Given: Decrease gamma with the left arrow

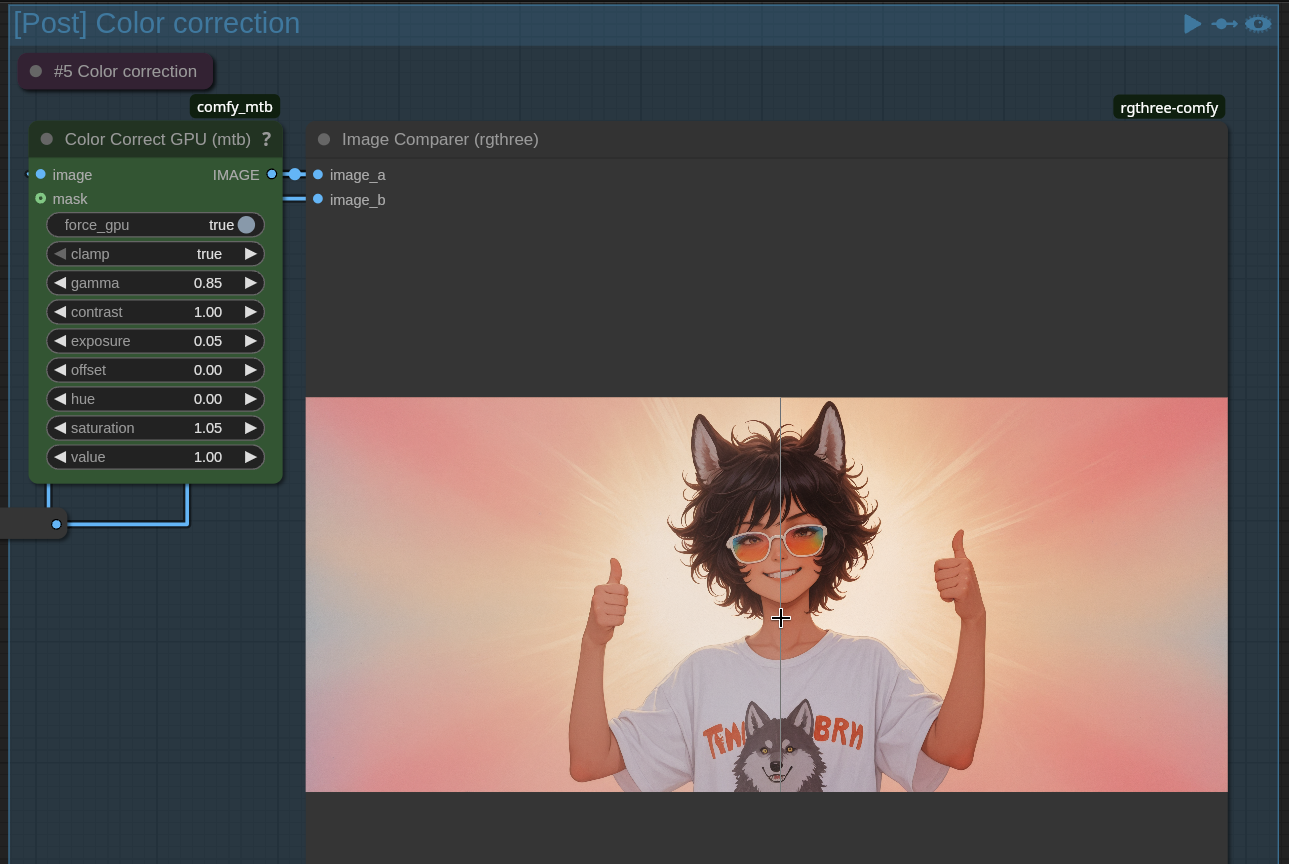Looking at the screenshot, I should [x=60, y=283].
